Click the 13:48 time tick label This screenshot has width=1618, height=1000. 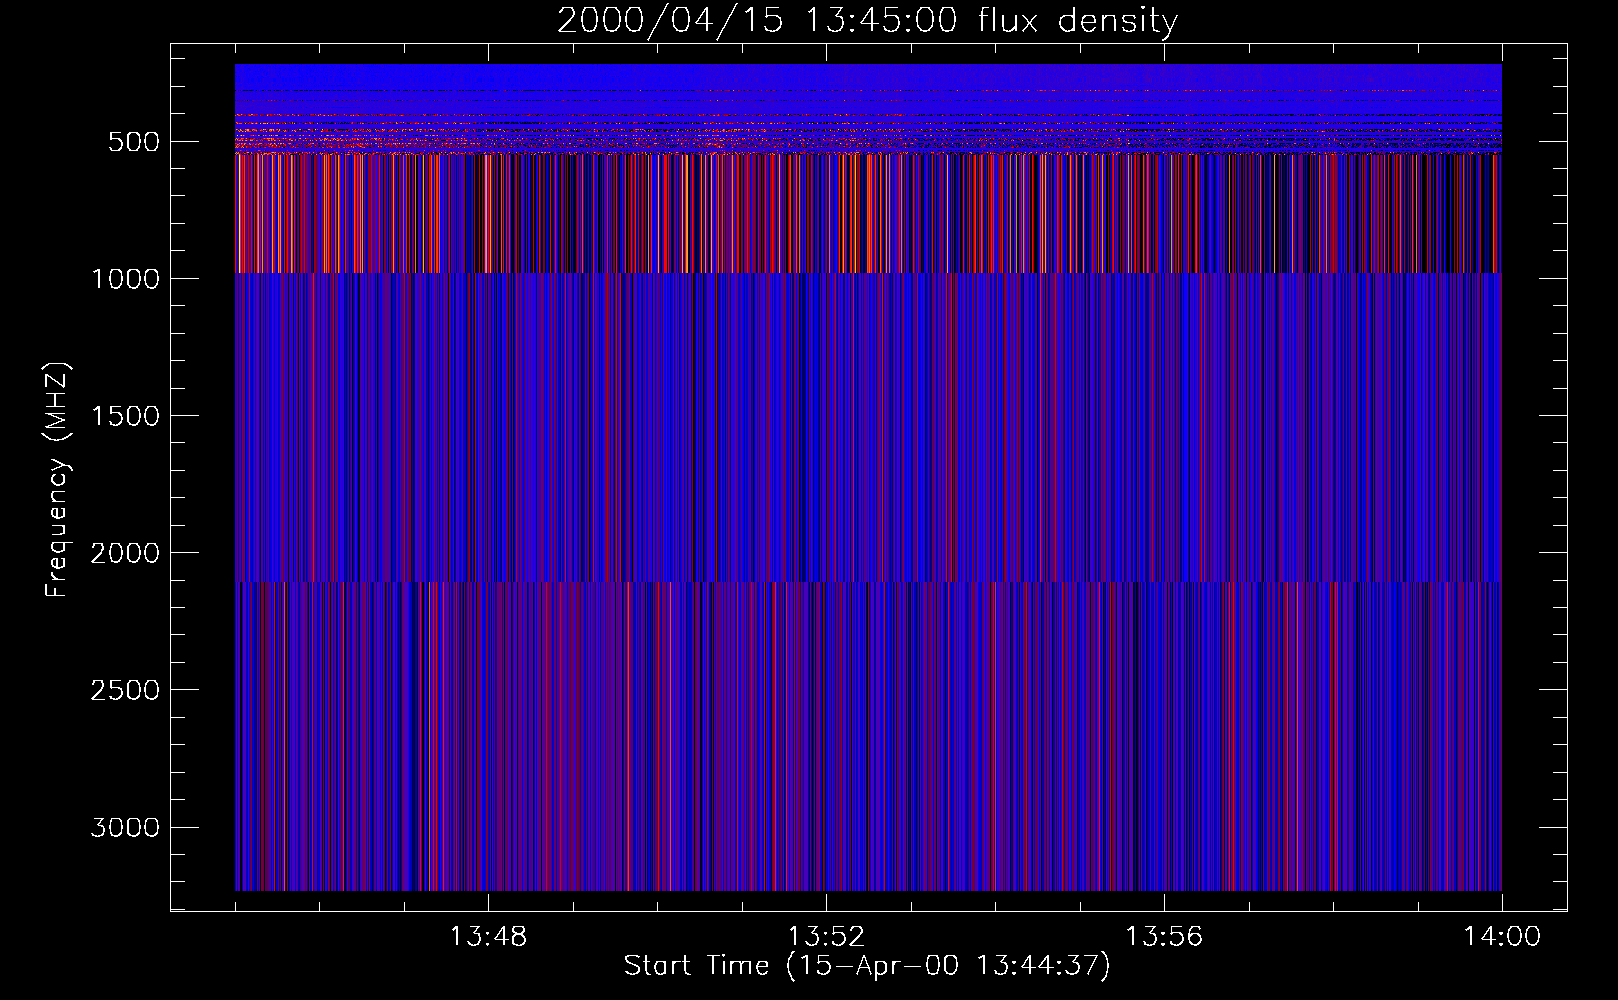488,937
